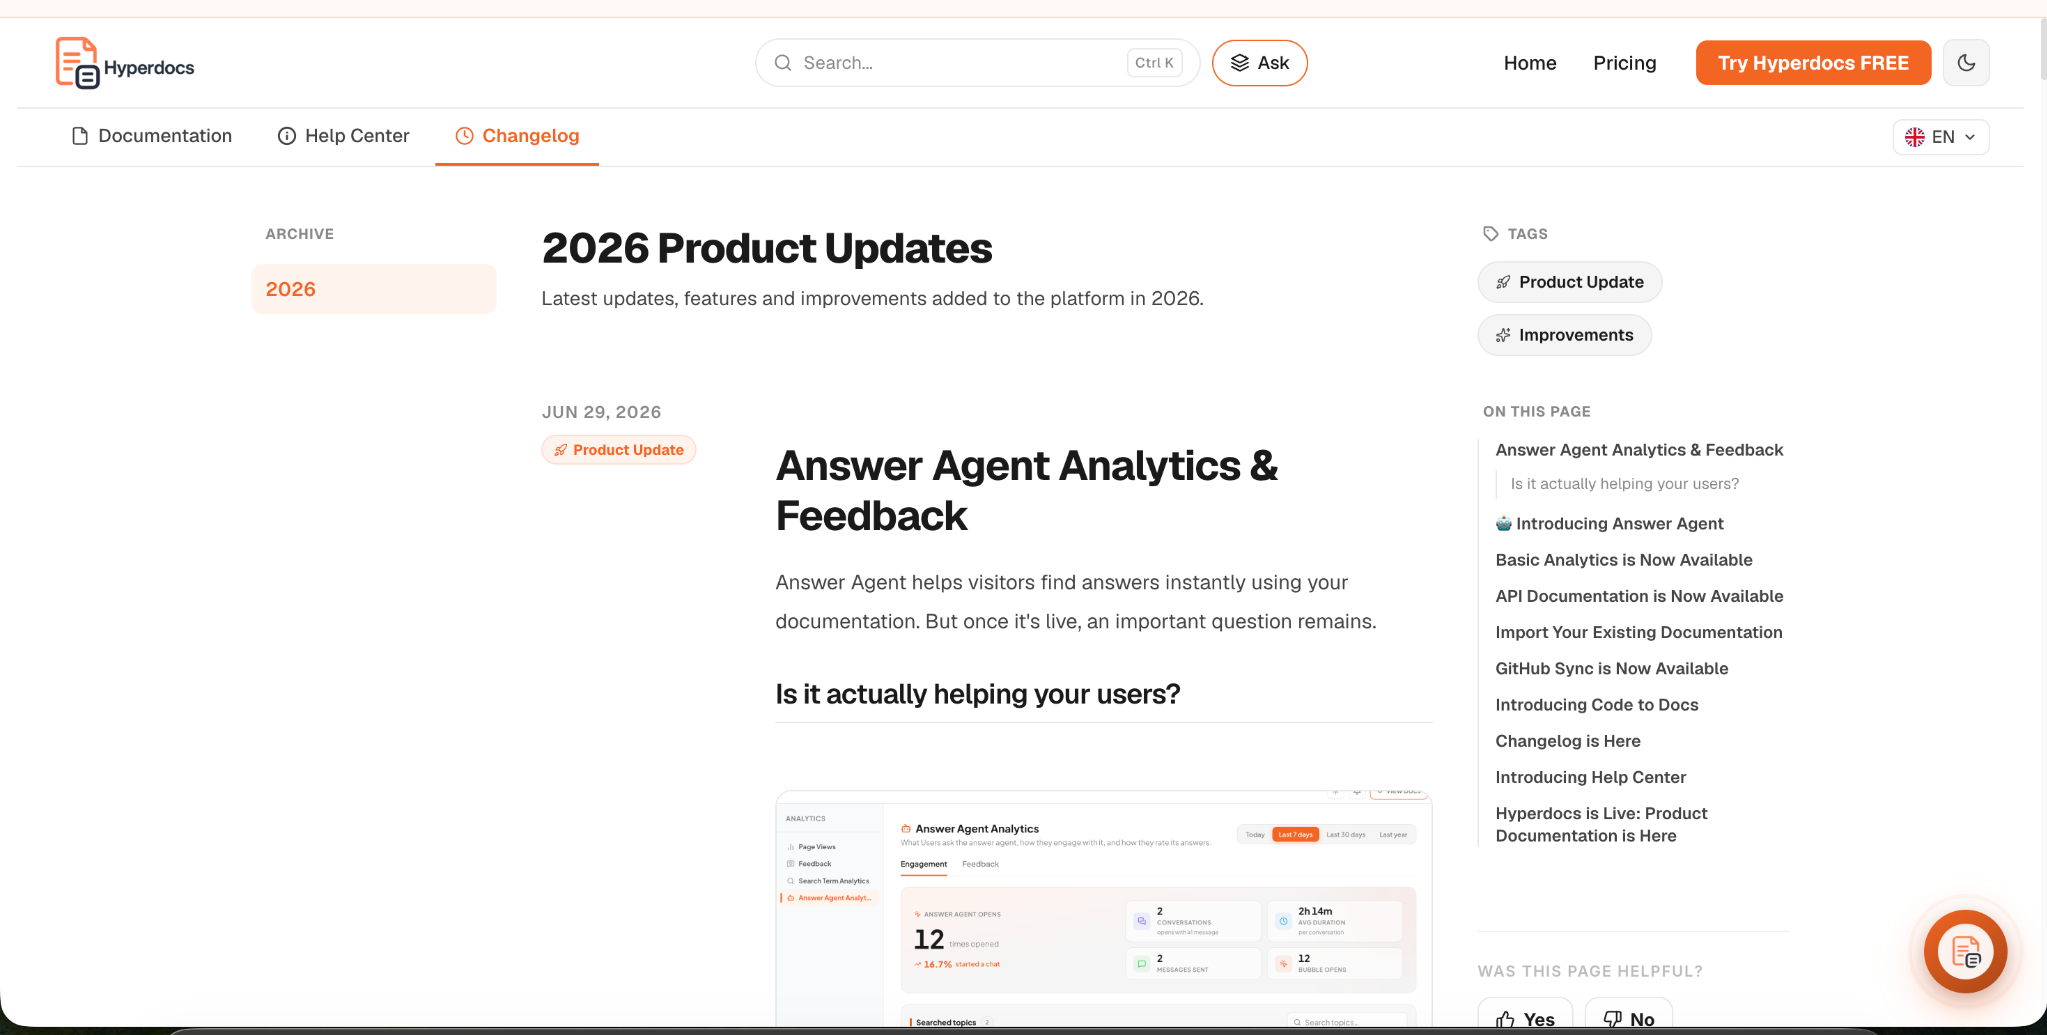This screenshot has height=1035, width=2047.
Task: Open the EN language dropdown
Action: (1941, 137)
